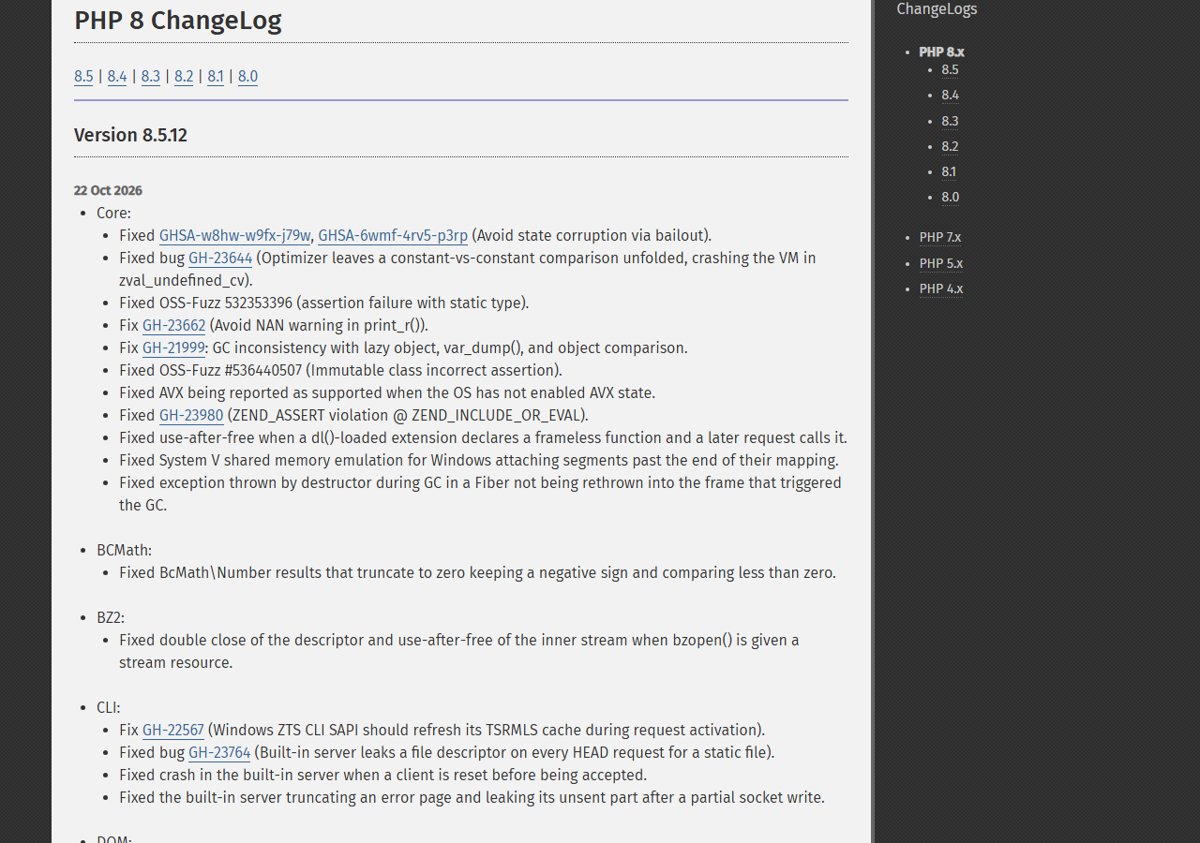Viewport: 1200px width, 843px height.
Task: Click the bzopen() double close entry
Action: (x=459, y=651)
